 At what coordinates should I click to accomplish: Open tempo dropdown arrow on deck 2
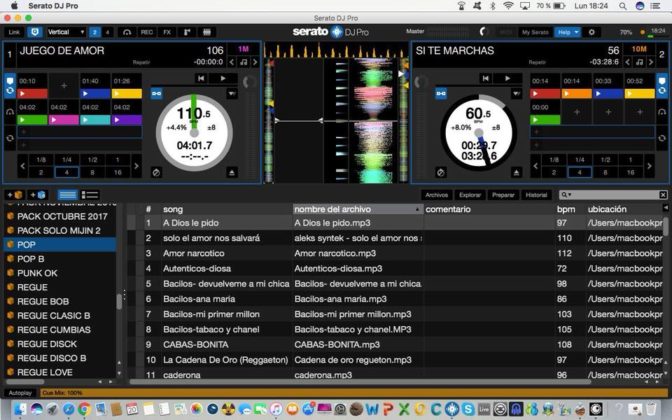(x=516, y=93)
